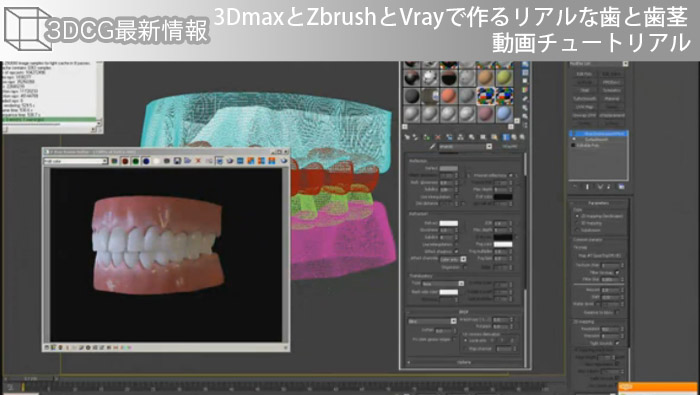
Task: Toggle the blue channel in the frame buffer
Action: point(146,161)
